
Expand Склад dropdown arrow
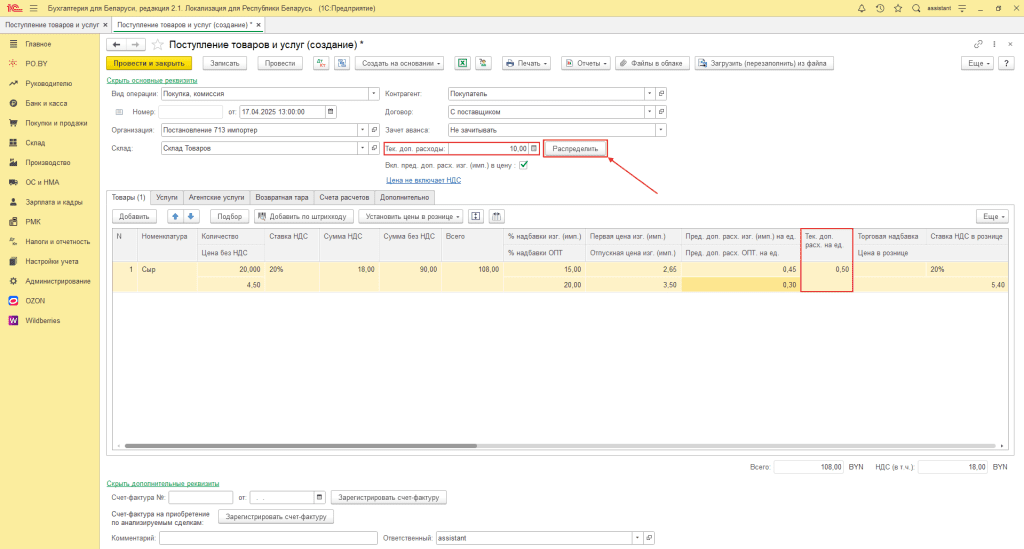click(362, 148)
